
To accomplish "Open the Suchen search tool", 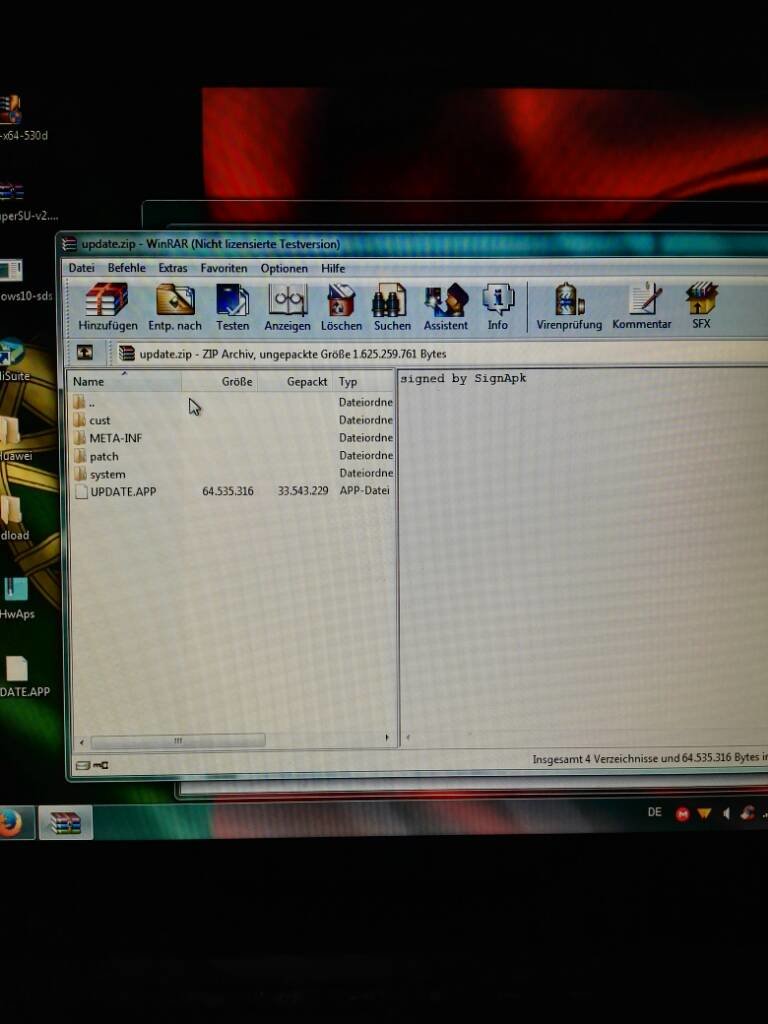I will click(x=392, y=305).
